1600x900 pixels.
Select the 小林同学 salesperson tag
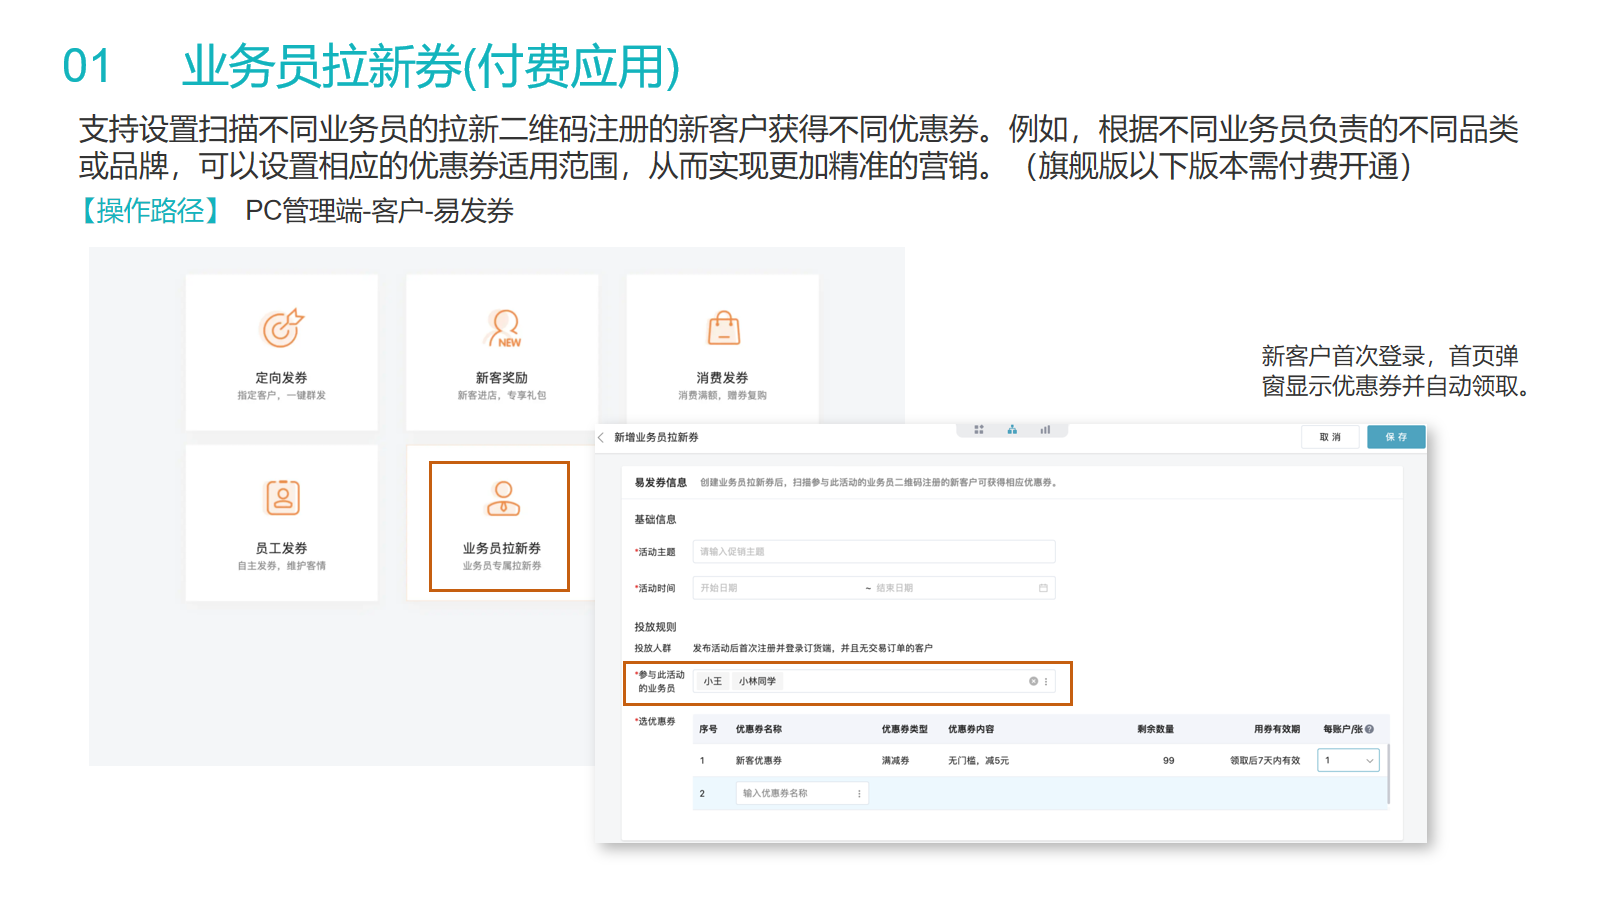point(757,681)
